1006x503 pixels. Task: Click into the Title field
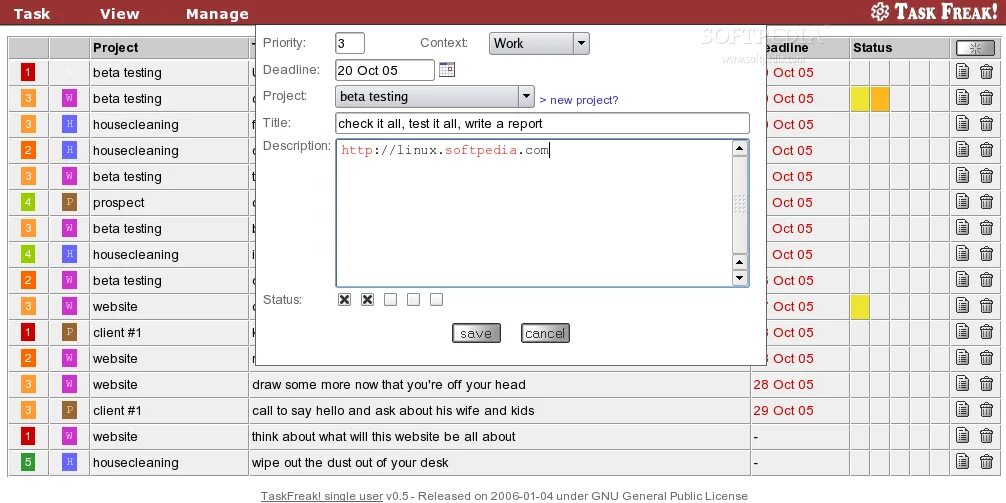pos(542,123)
